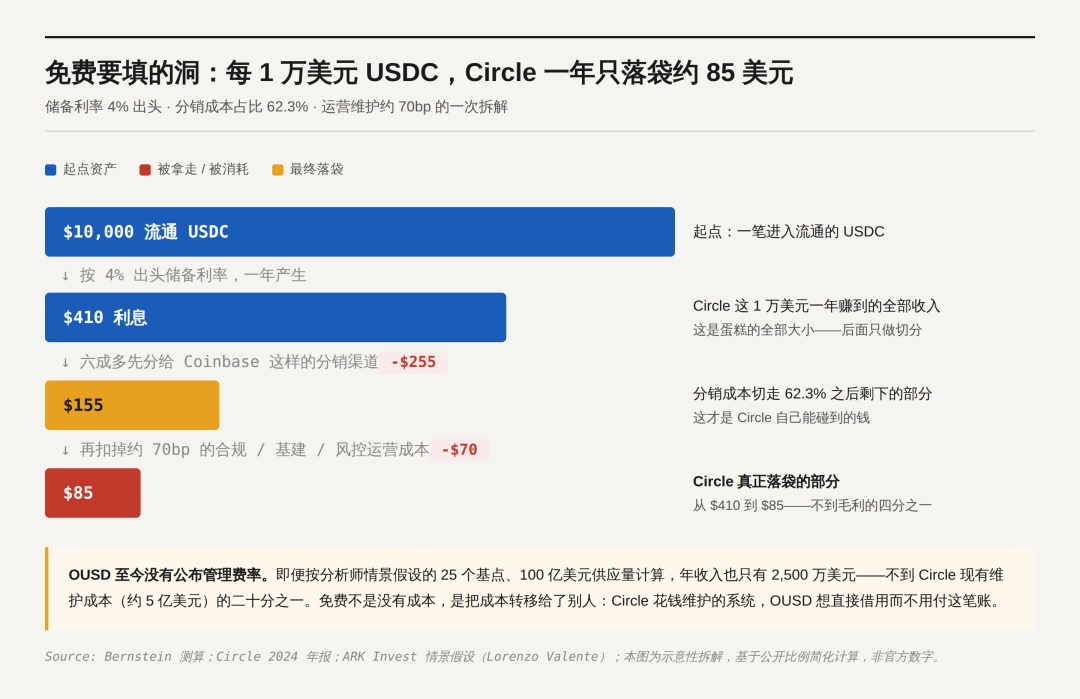Click the annotation 起点：一笔进入流通的 USDC

click(789, 232)
